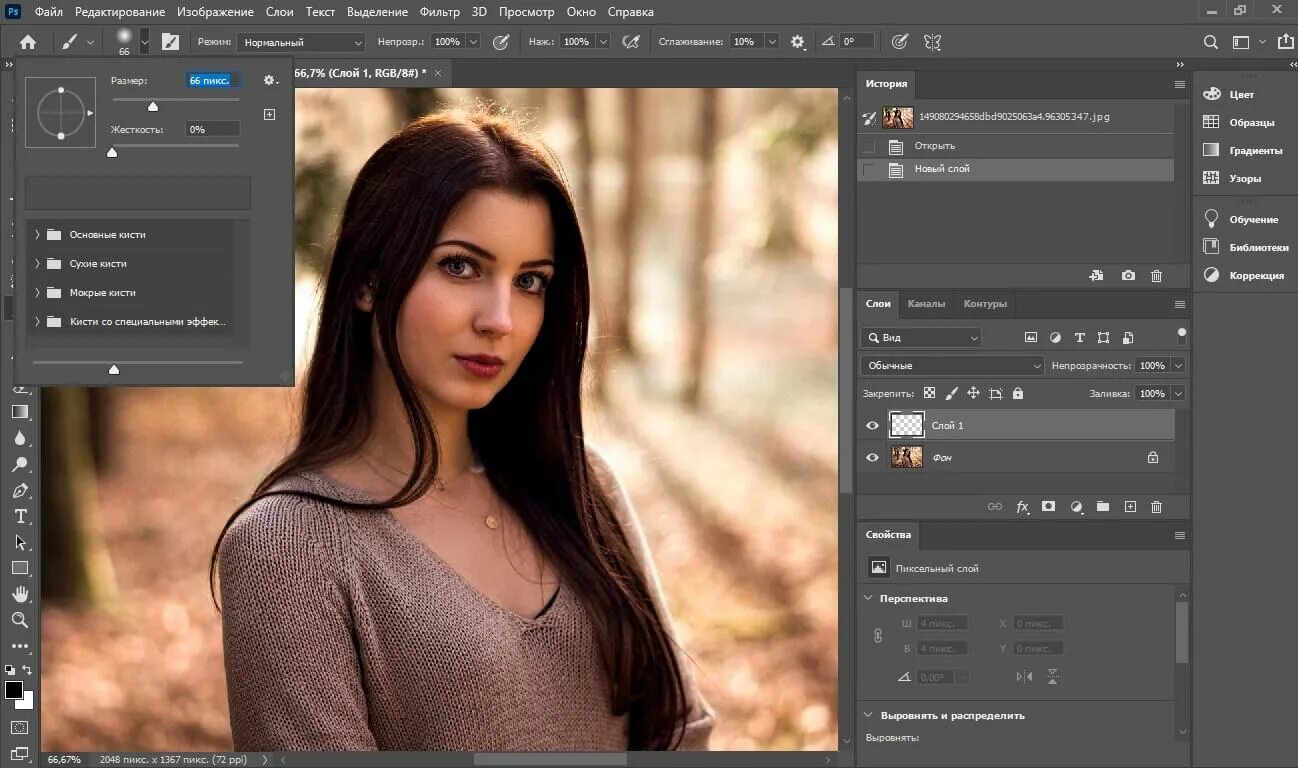Select the Gradient tool

pyautogui.click(x=20, y=412)
